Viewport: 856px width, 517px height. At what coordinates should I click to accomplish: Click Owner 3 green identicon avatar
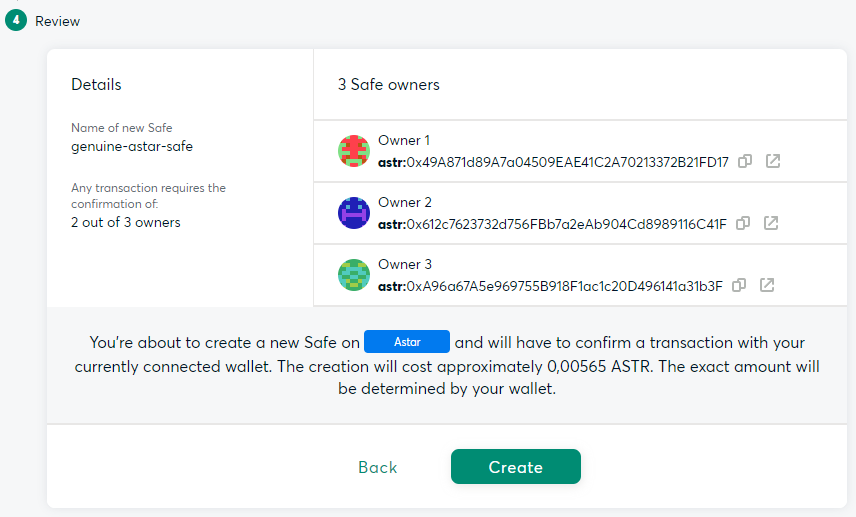tap(354, 275)
